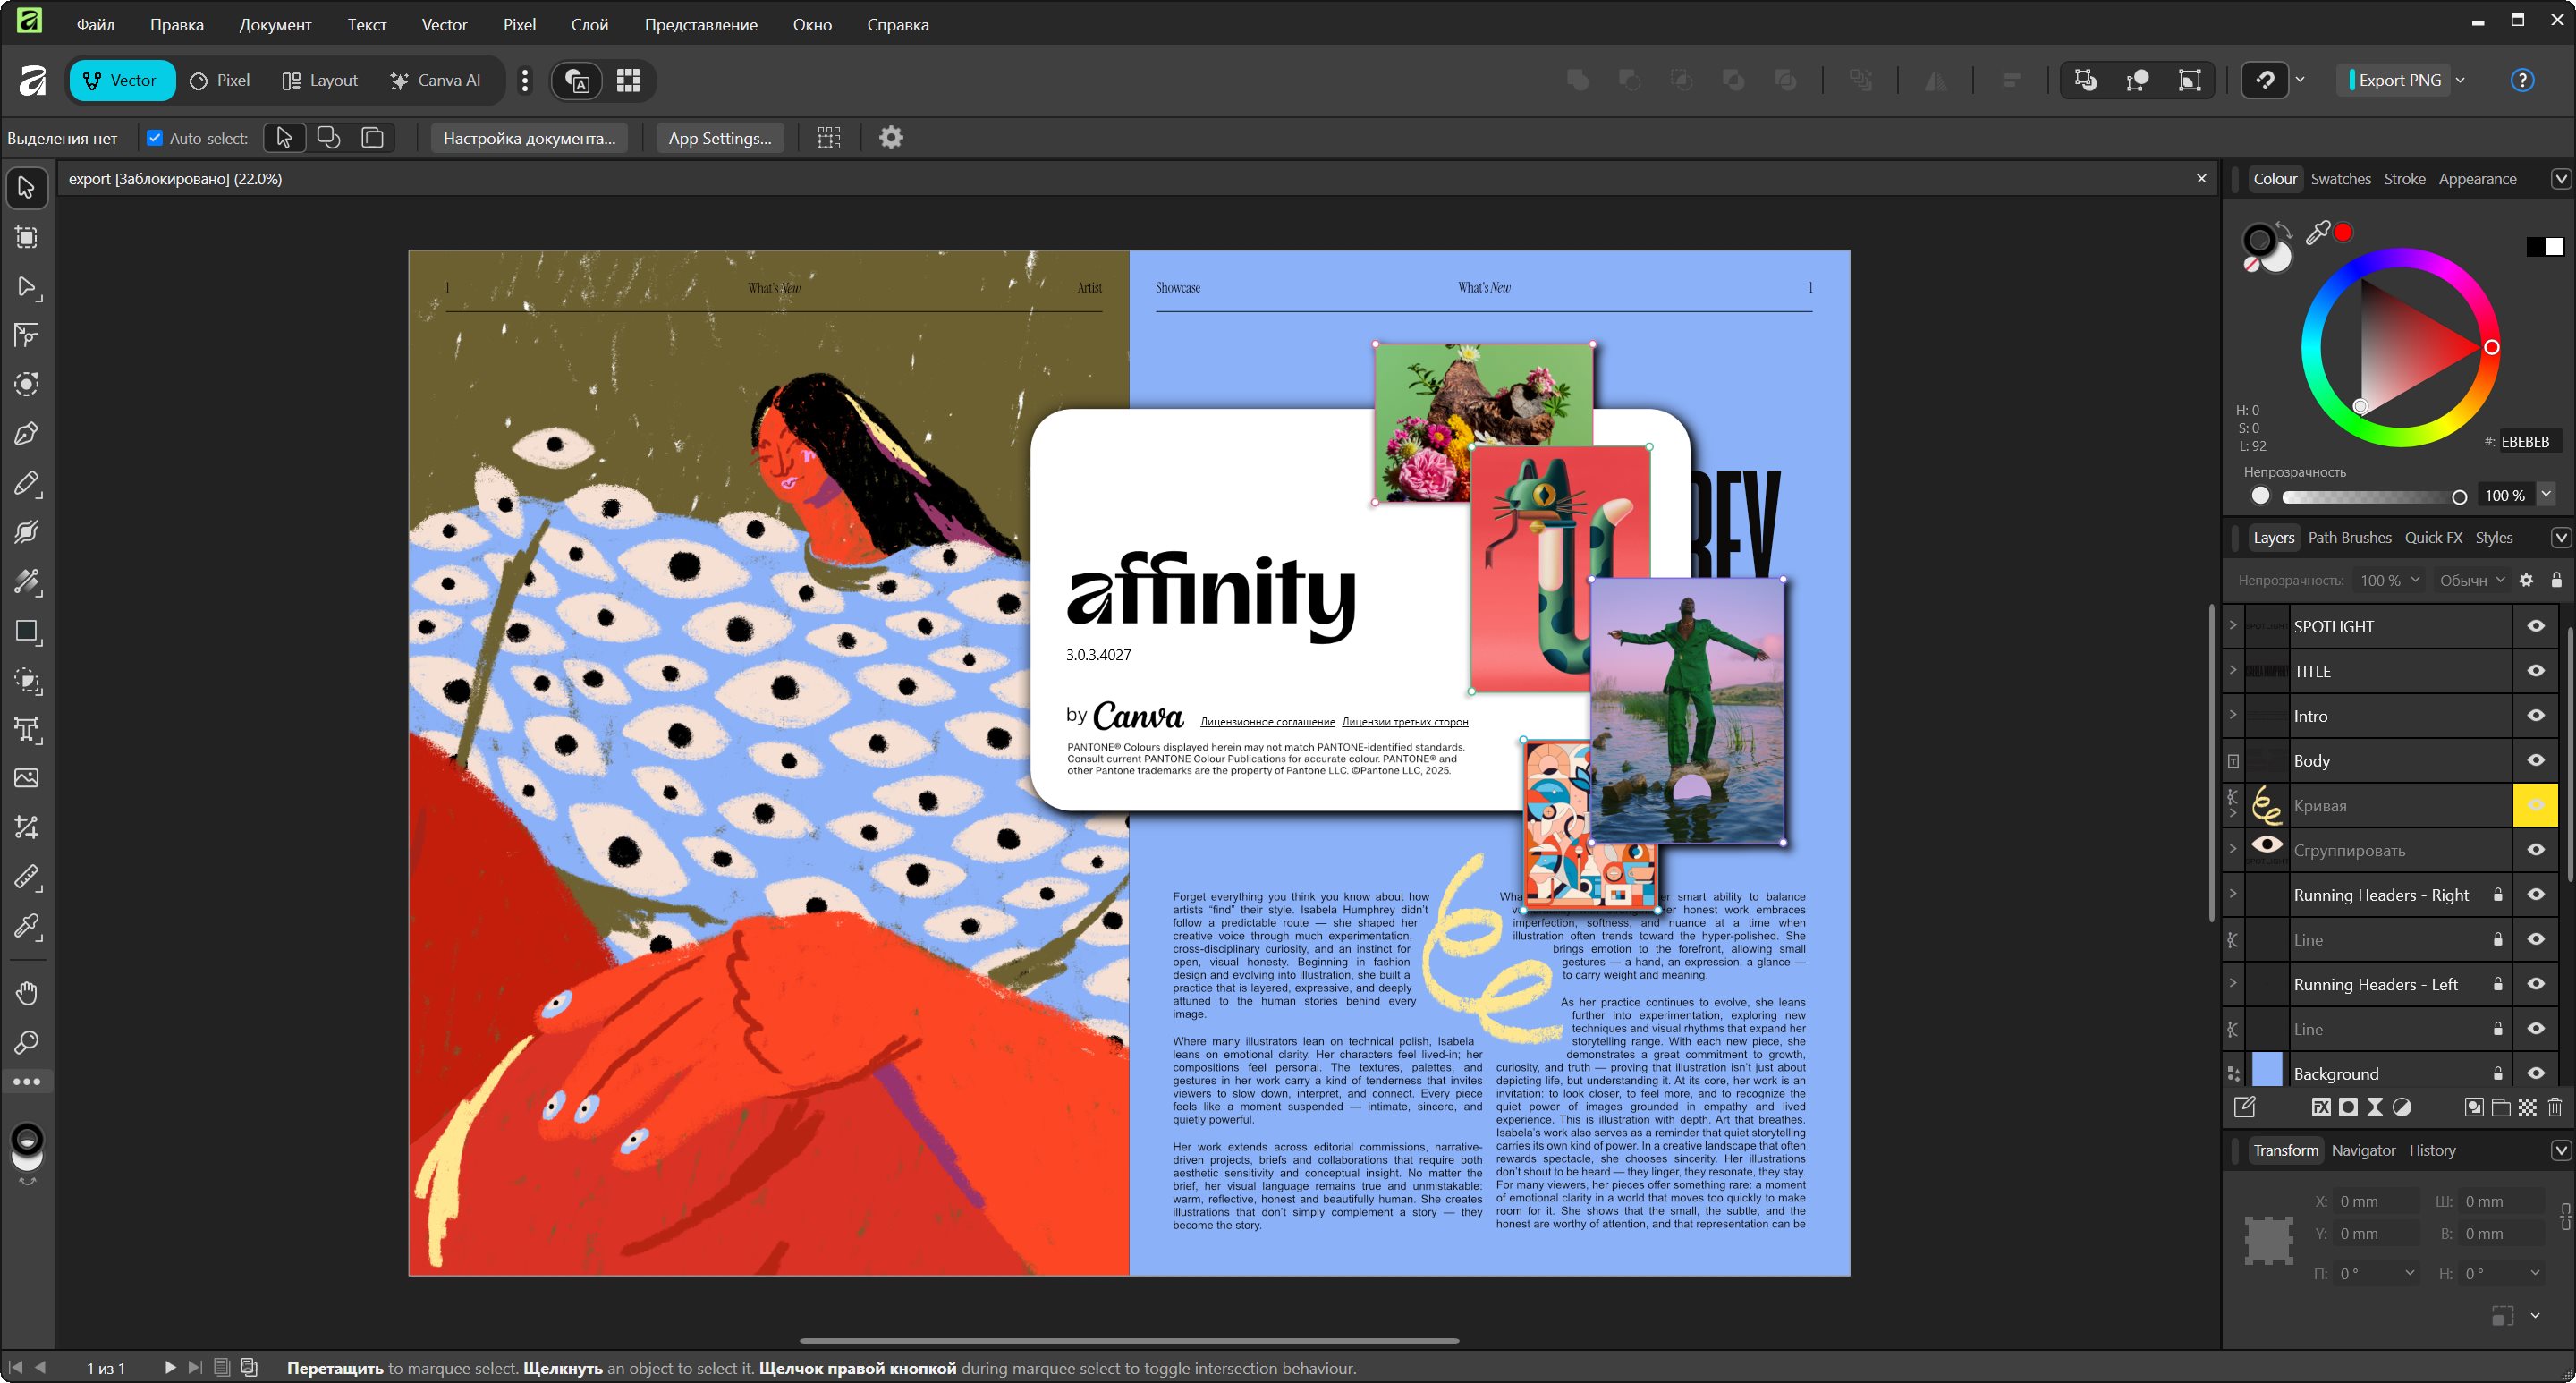
Task: Choose the Hand pan tool
Action: click(x=27, y=993)
